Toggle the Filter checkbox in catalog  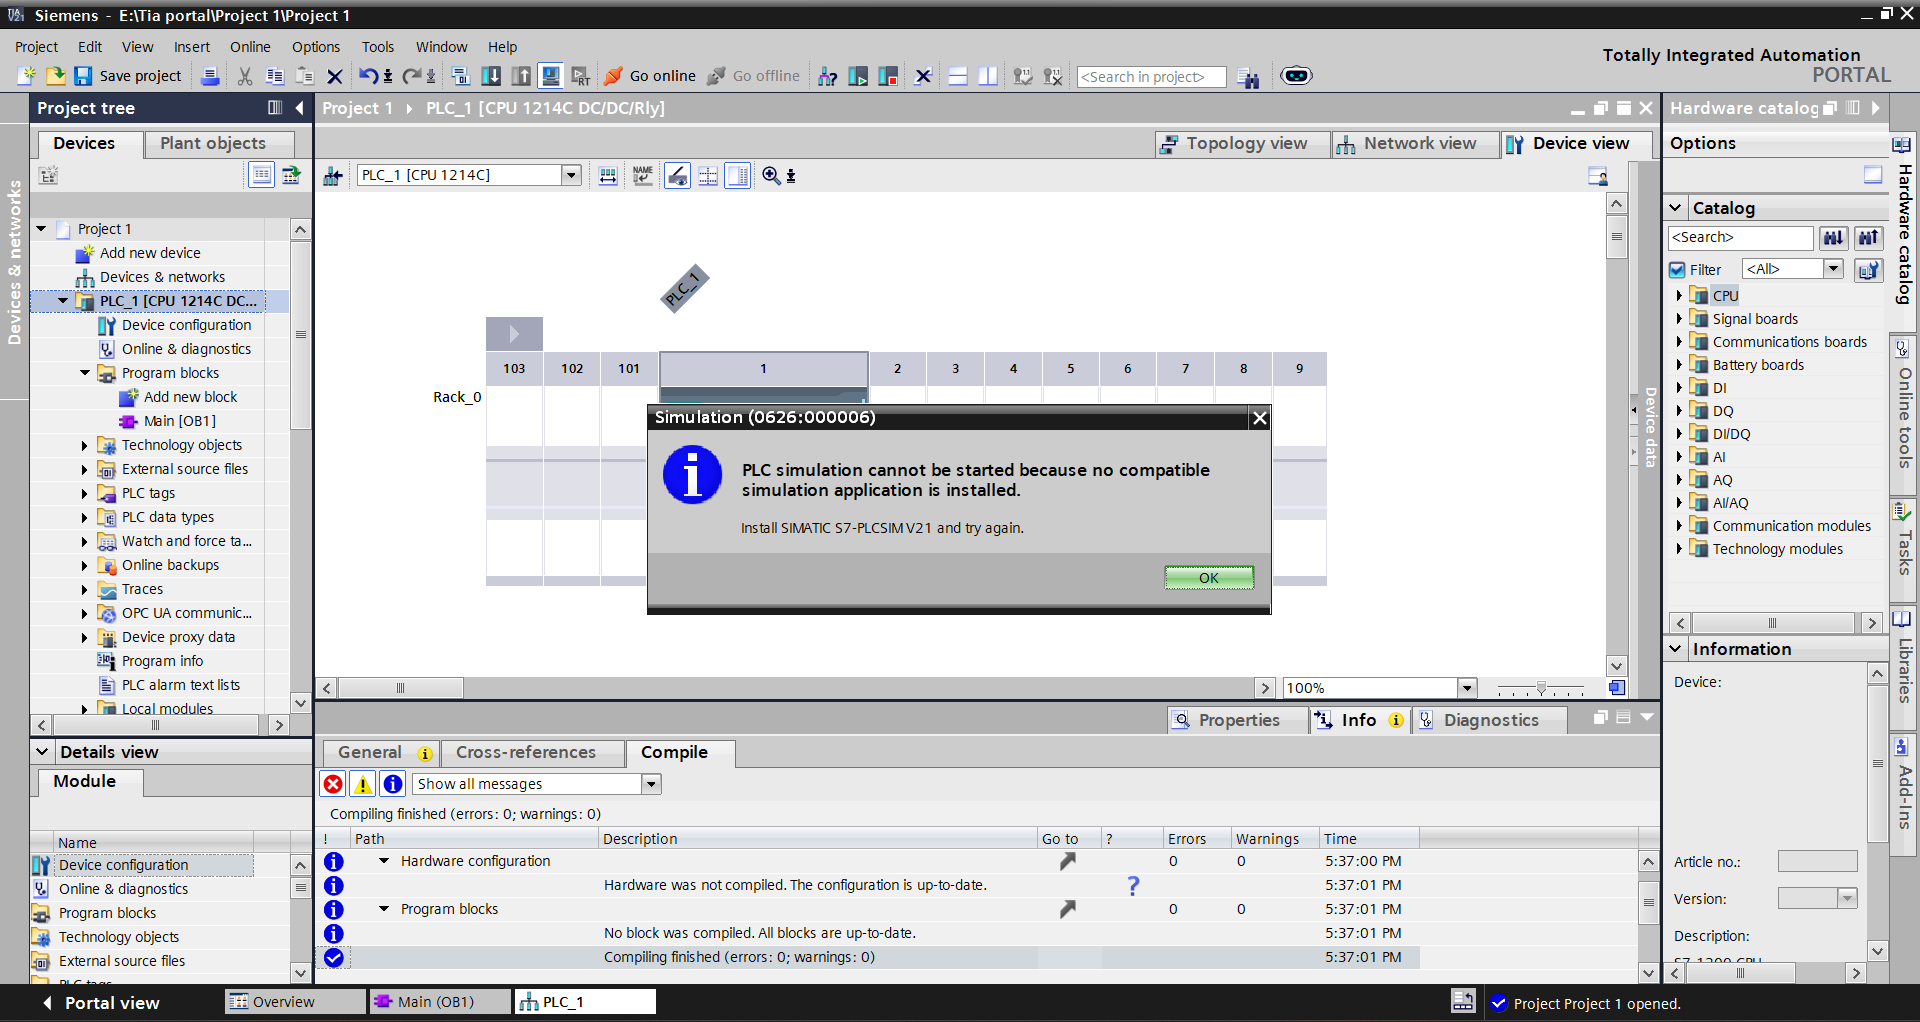click(x=1678, y=270)
